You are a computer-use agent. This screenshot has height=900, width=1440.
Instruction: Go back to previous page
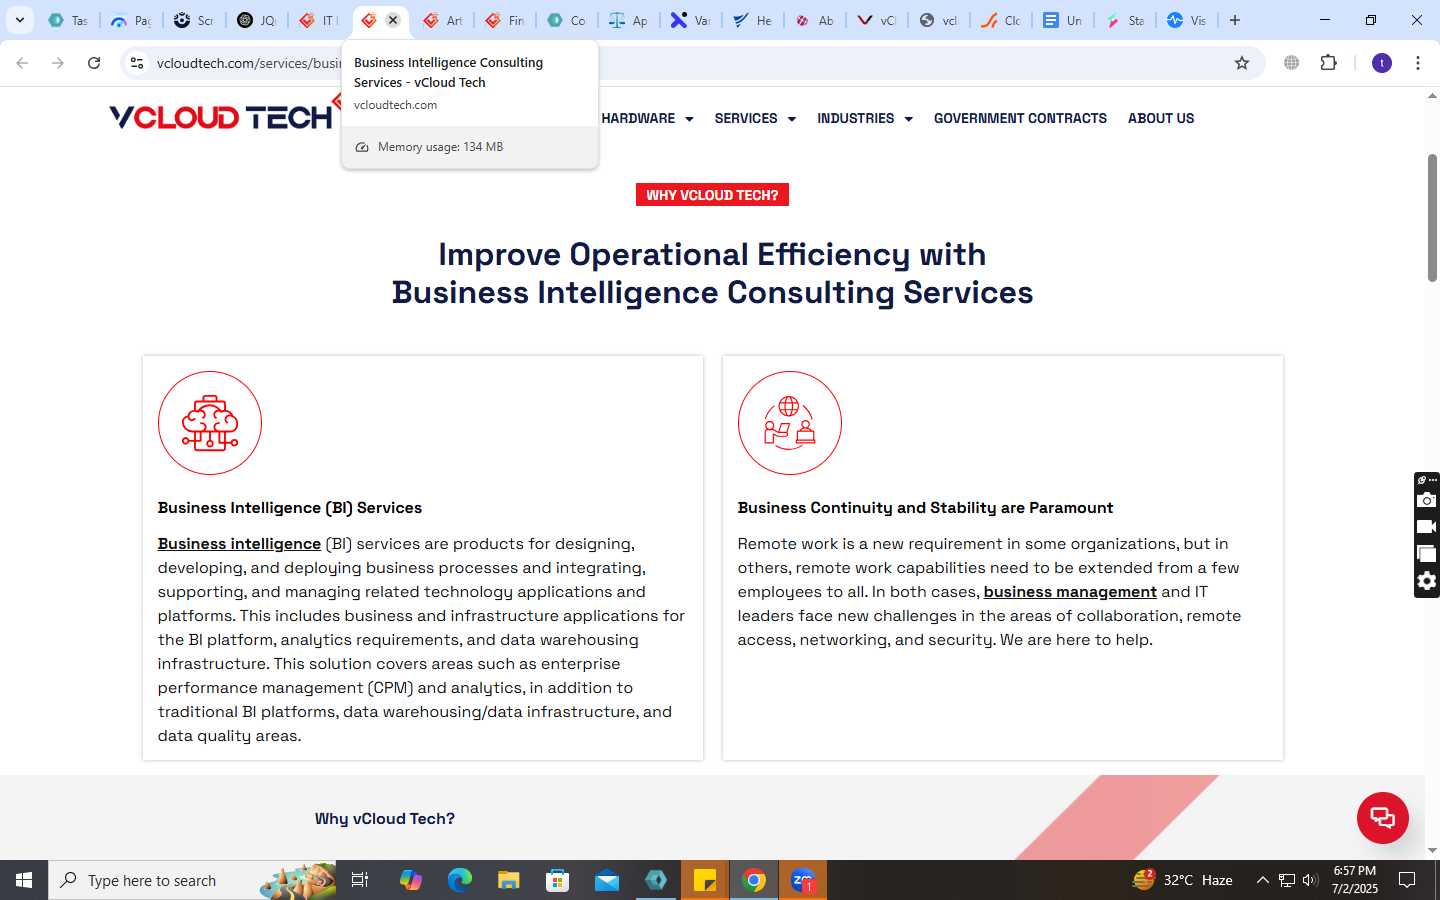pos(22,63)
